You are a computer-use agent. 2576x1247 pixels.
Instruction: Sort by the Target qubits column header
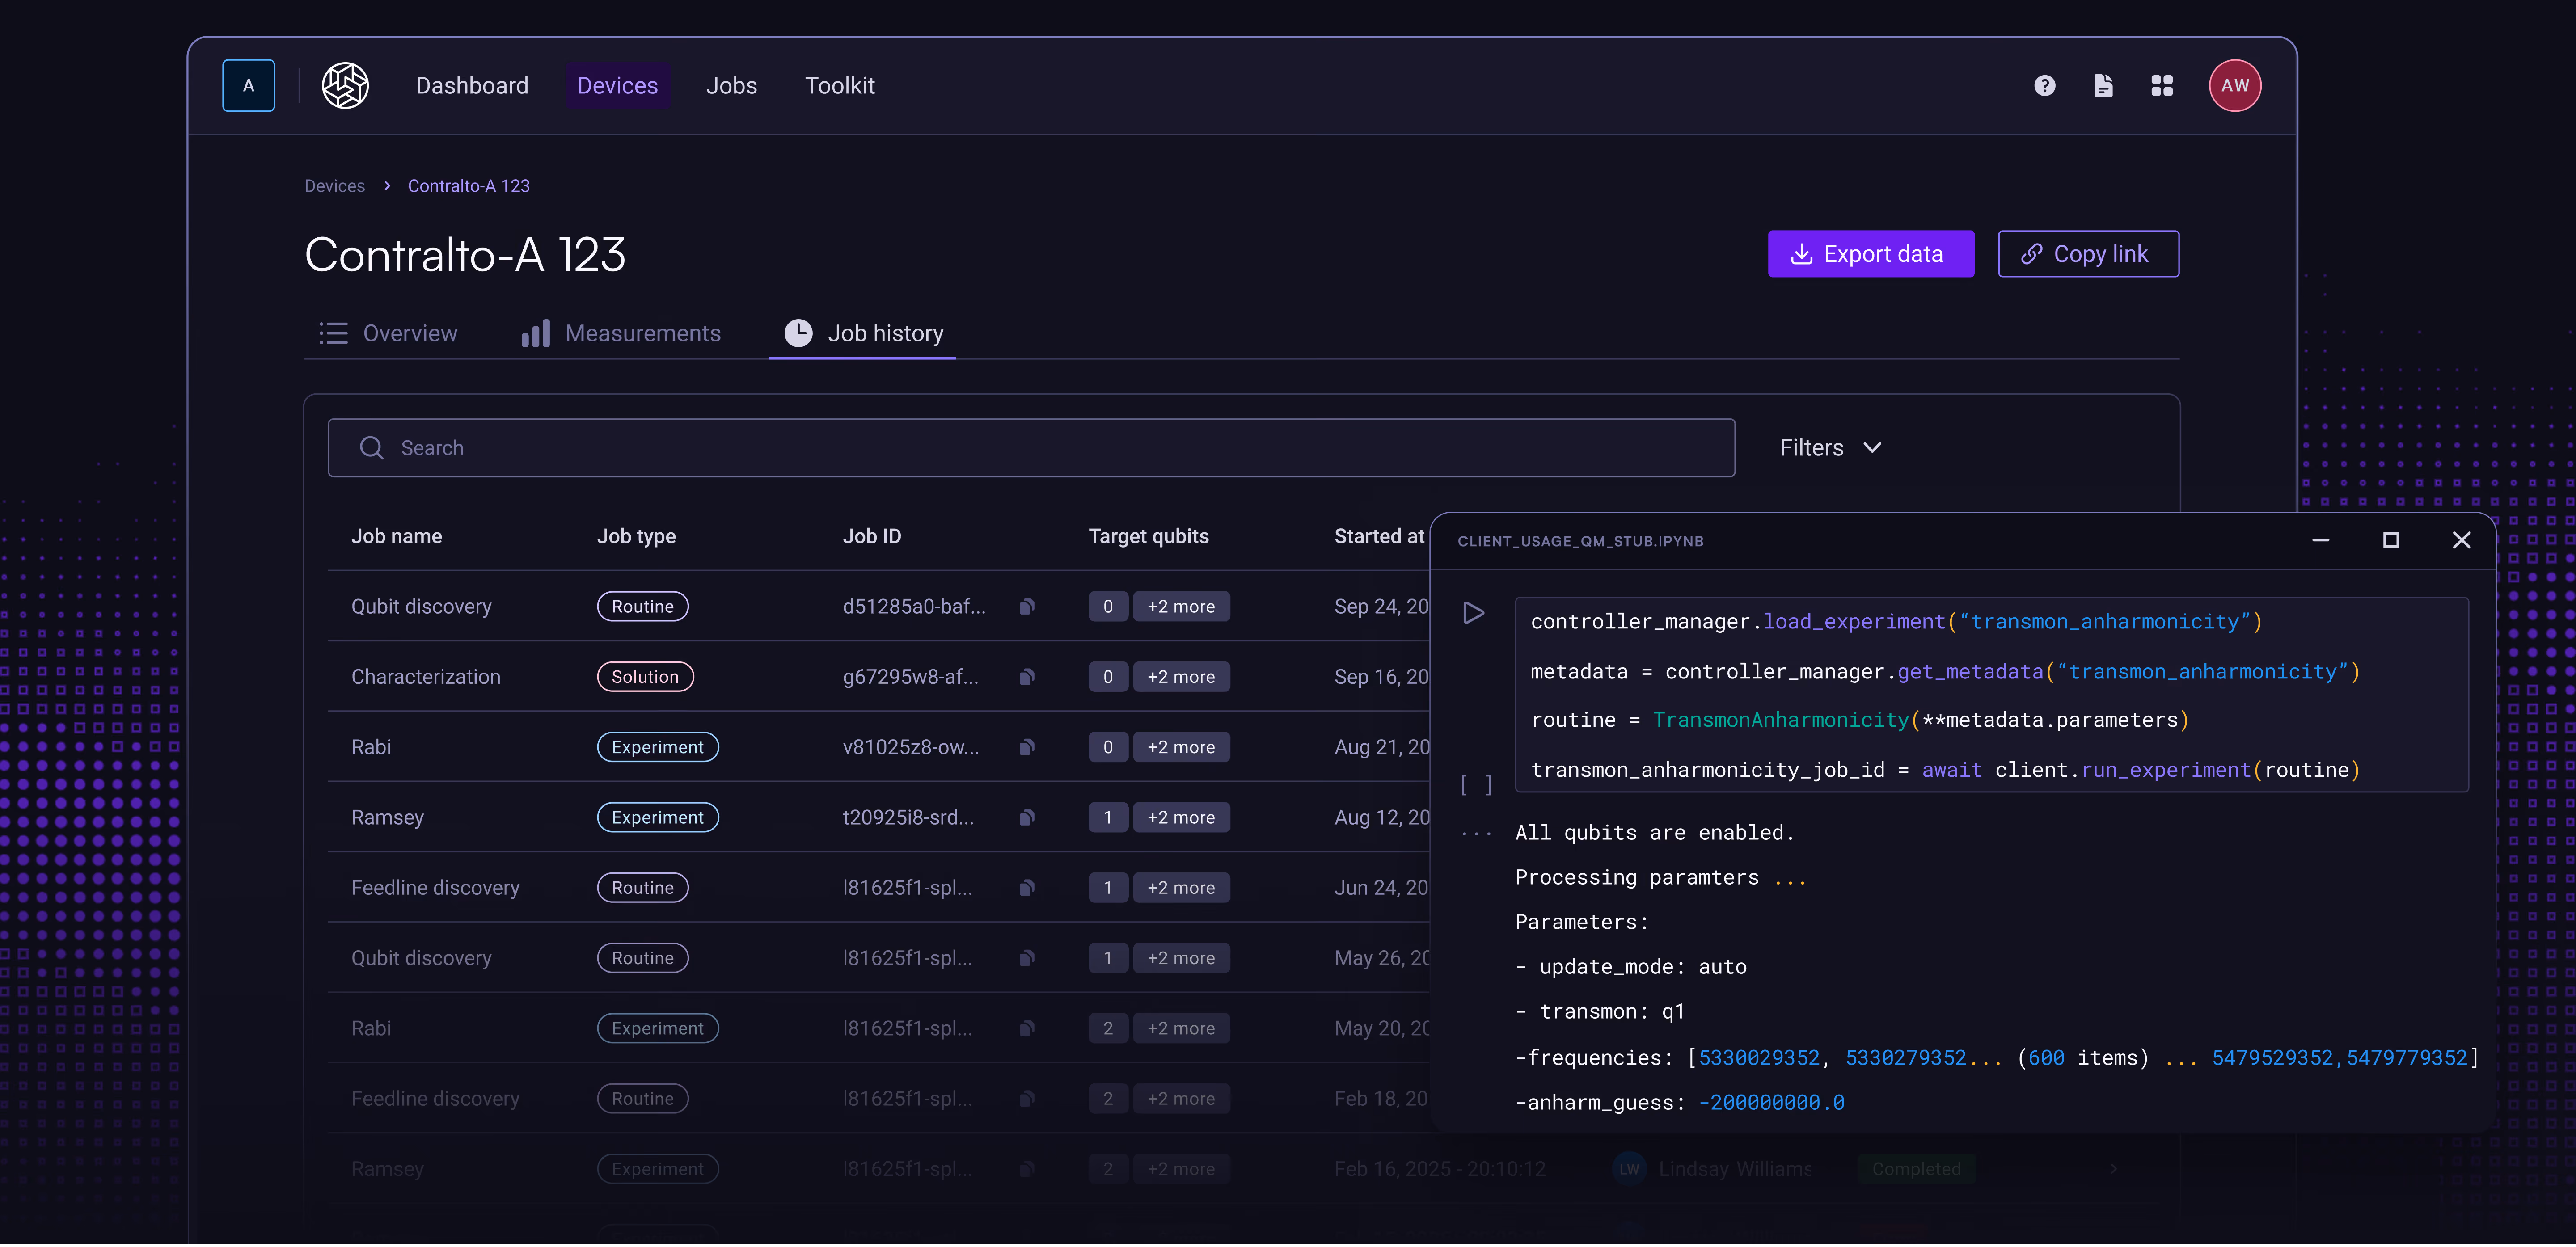(x=1148, y=537)
